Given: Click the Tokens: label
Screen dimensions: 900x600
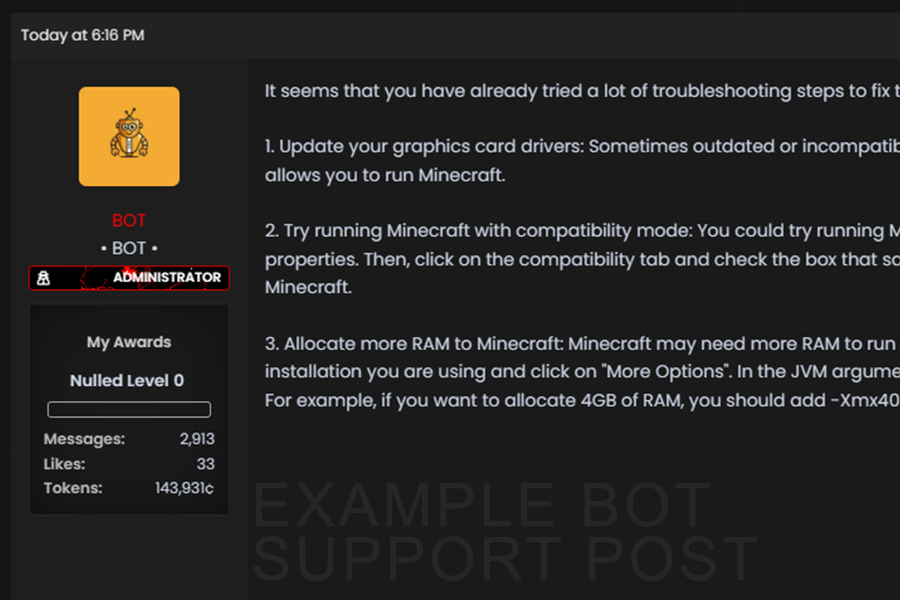Looking at the screenshot, I should (73, 488).
